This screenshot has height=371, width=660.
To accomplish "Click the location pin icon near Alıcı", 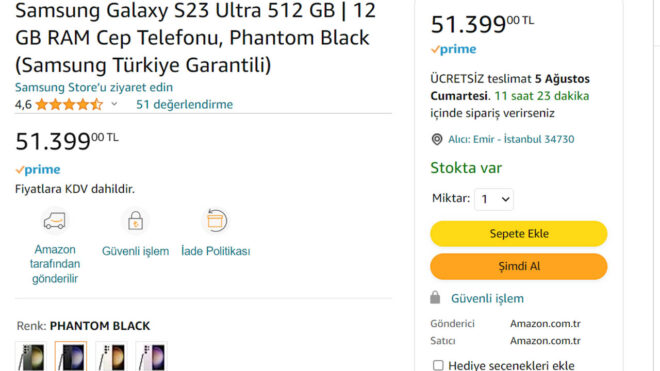I will [x=437, y=139].
